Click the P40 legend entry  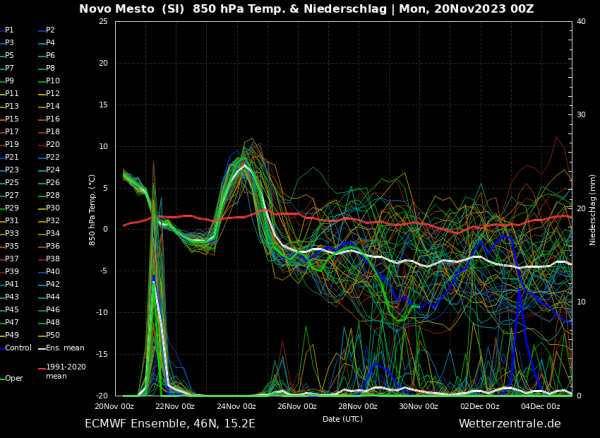(49, 271)
